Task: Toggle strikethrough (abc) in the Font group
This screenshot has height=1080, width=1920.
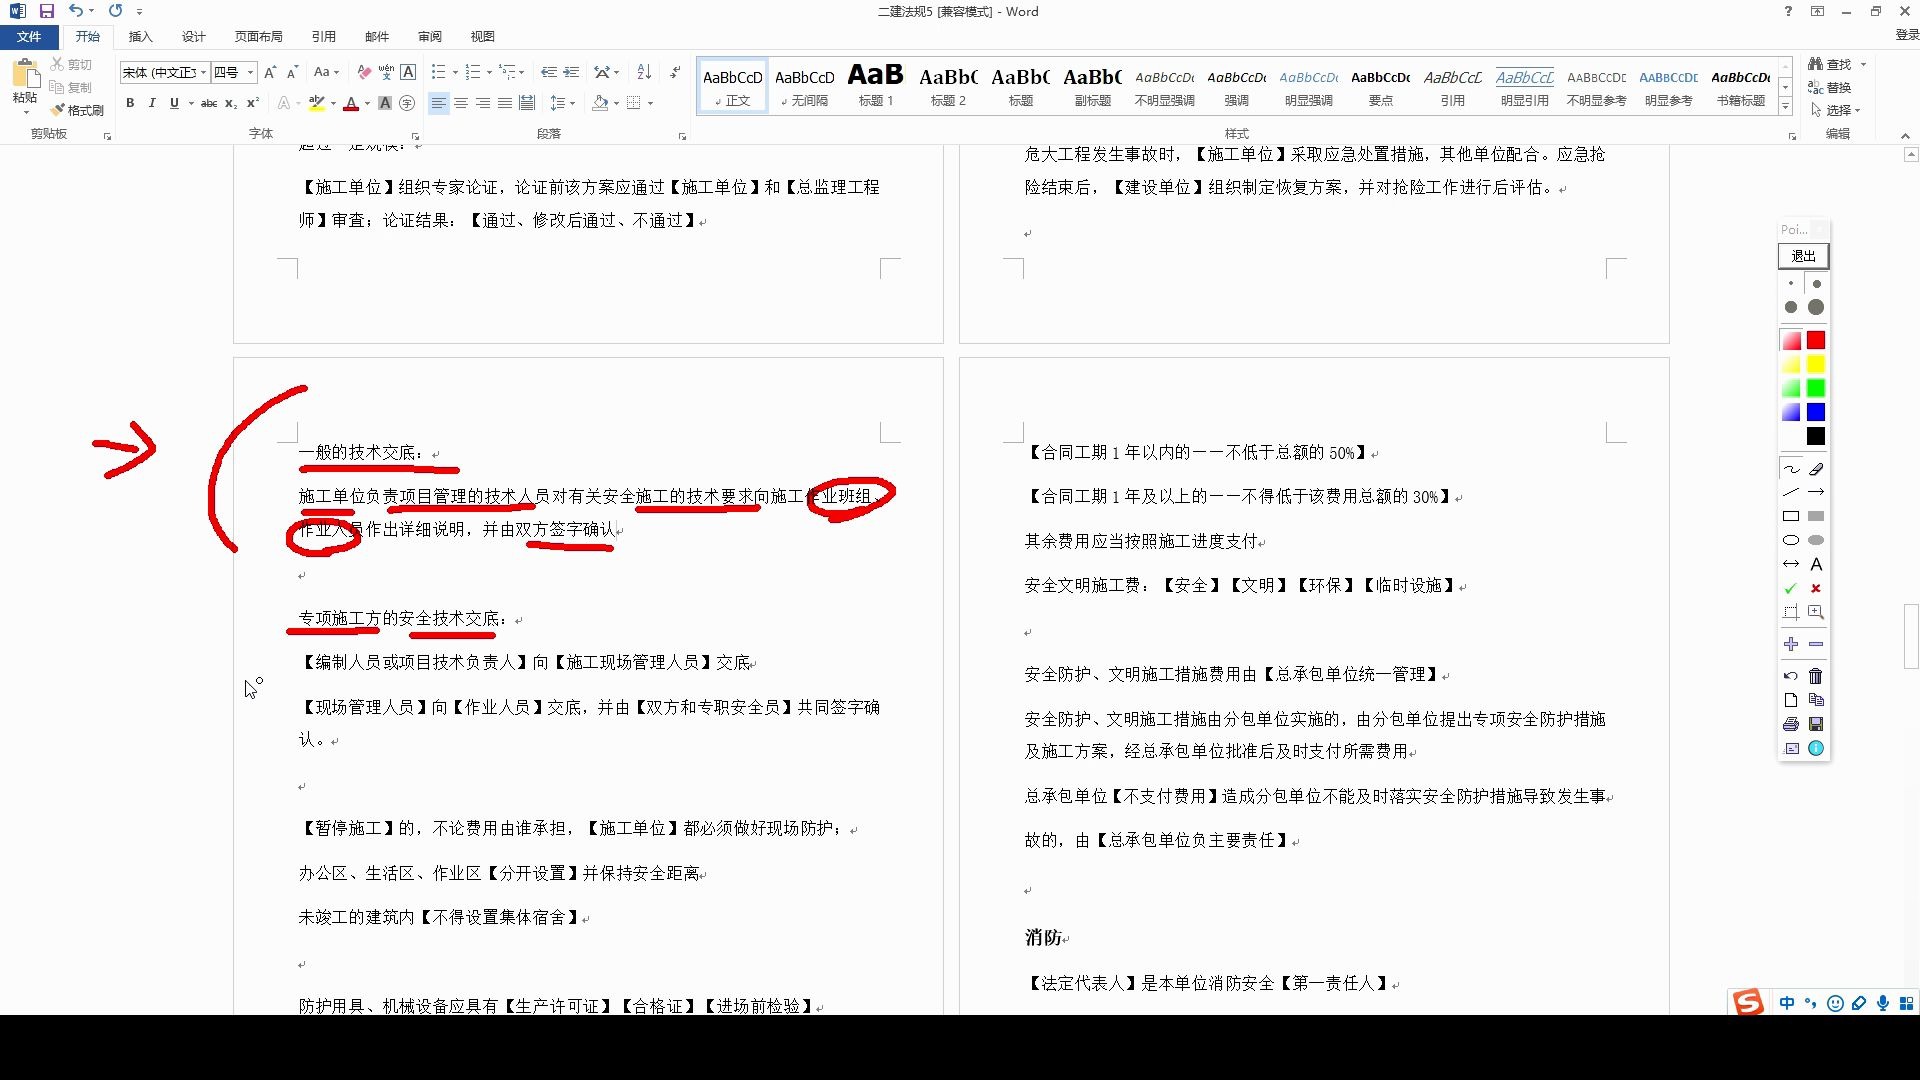Action: [x=209, y=103]
